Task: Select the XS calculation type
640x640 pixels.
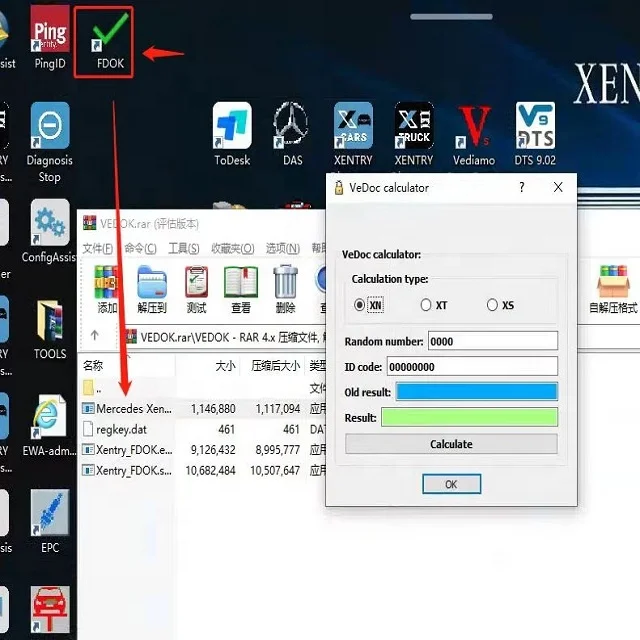Action: tap(500, 305)
